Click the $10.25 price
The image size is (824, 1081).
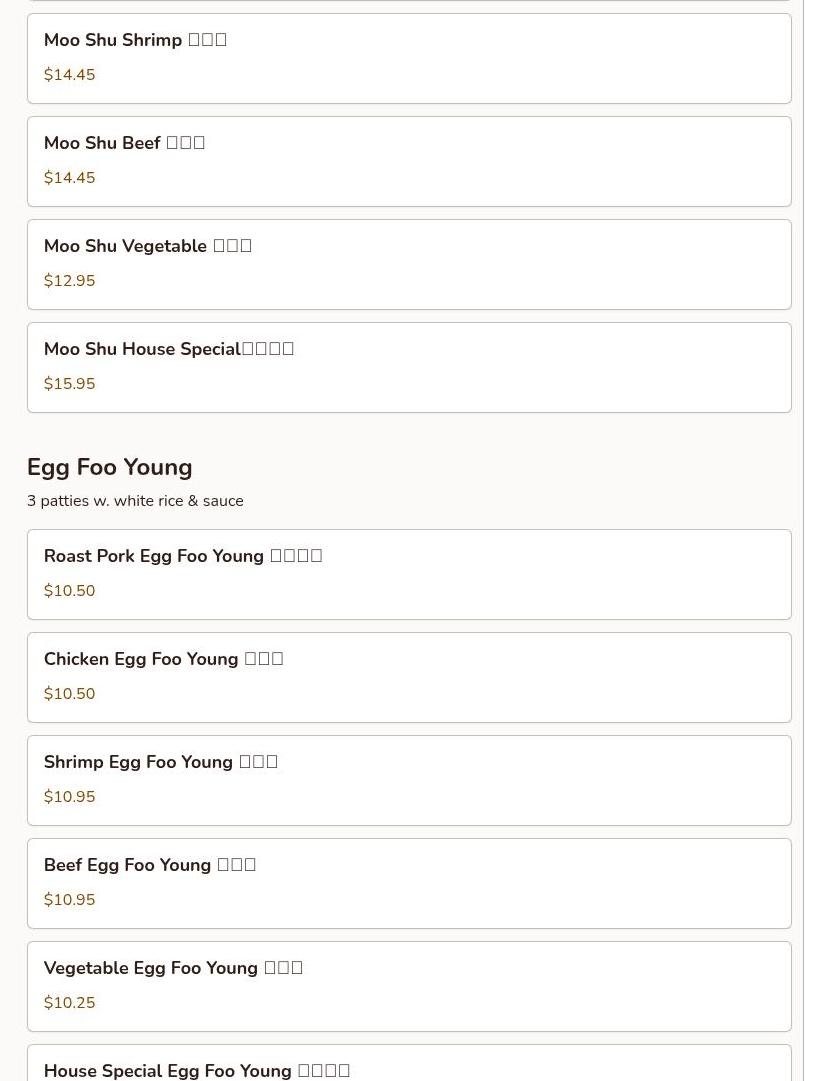(69, 1003)
